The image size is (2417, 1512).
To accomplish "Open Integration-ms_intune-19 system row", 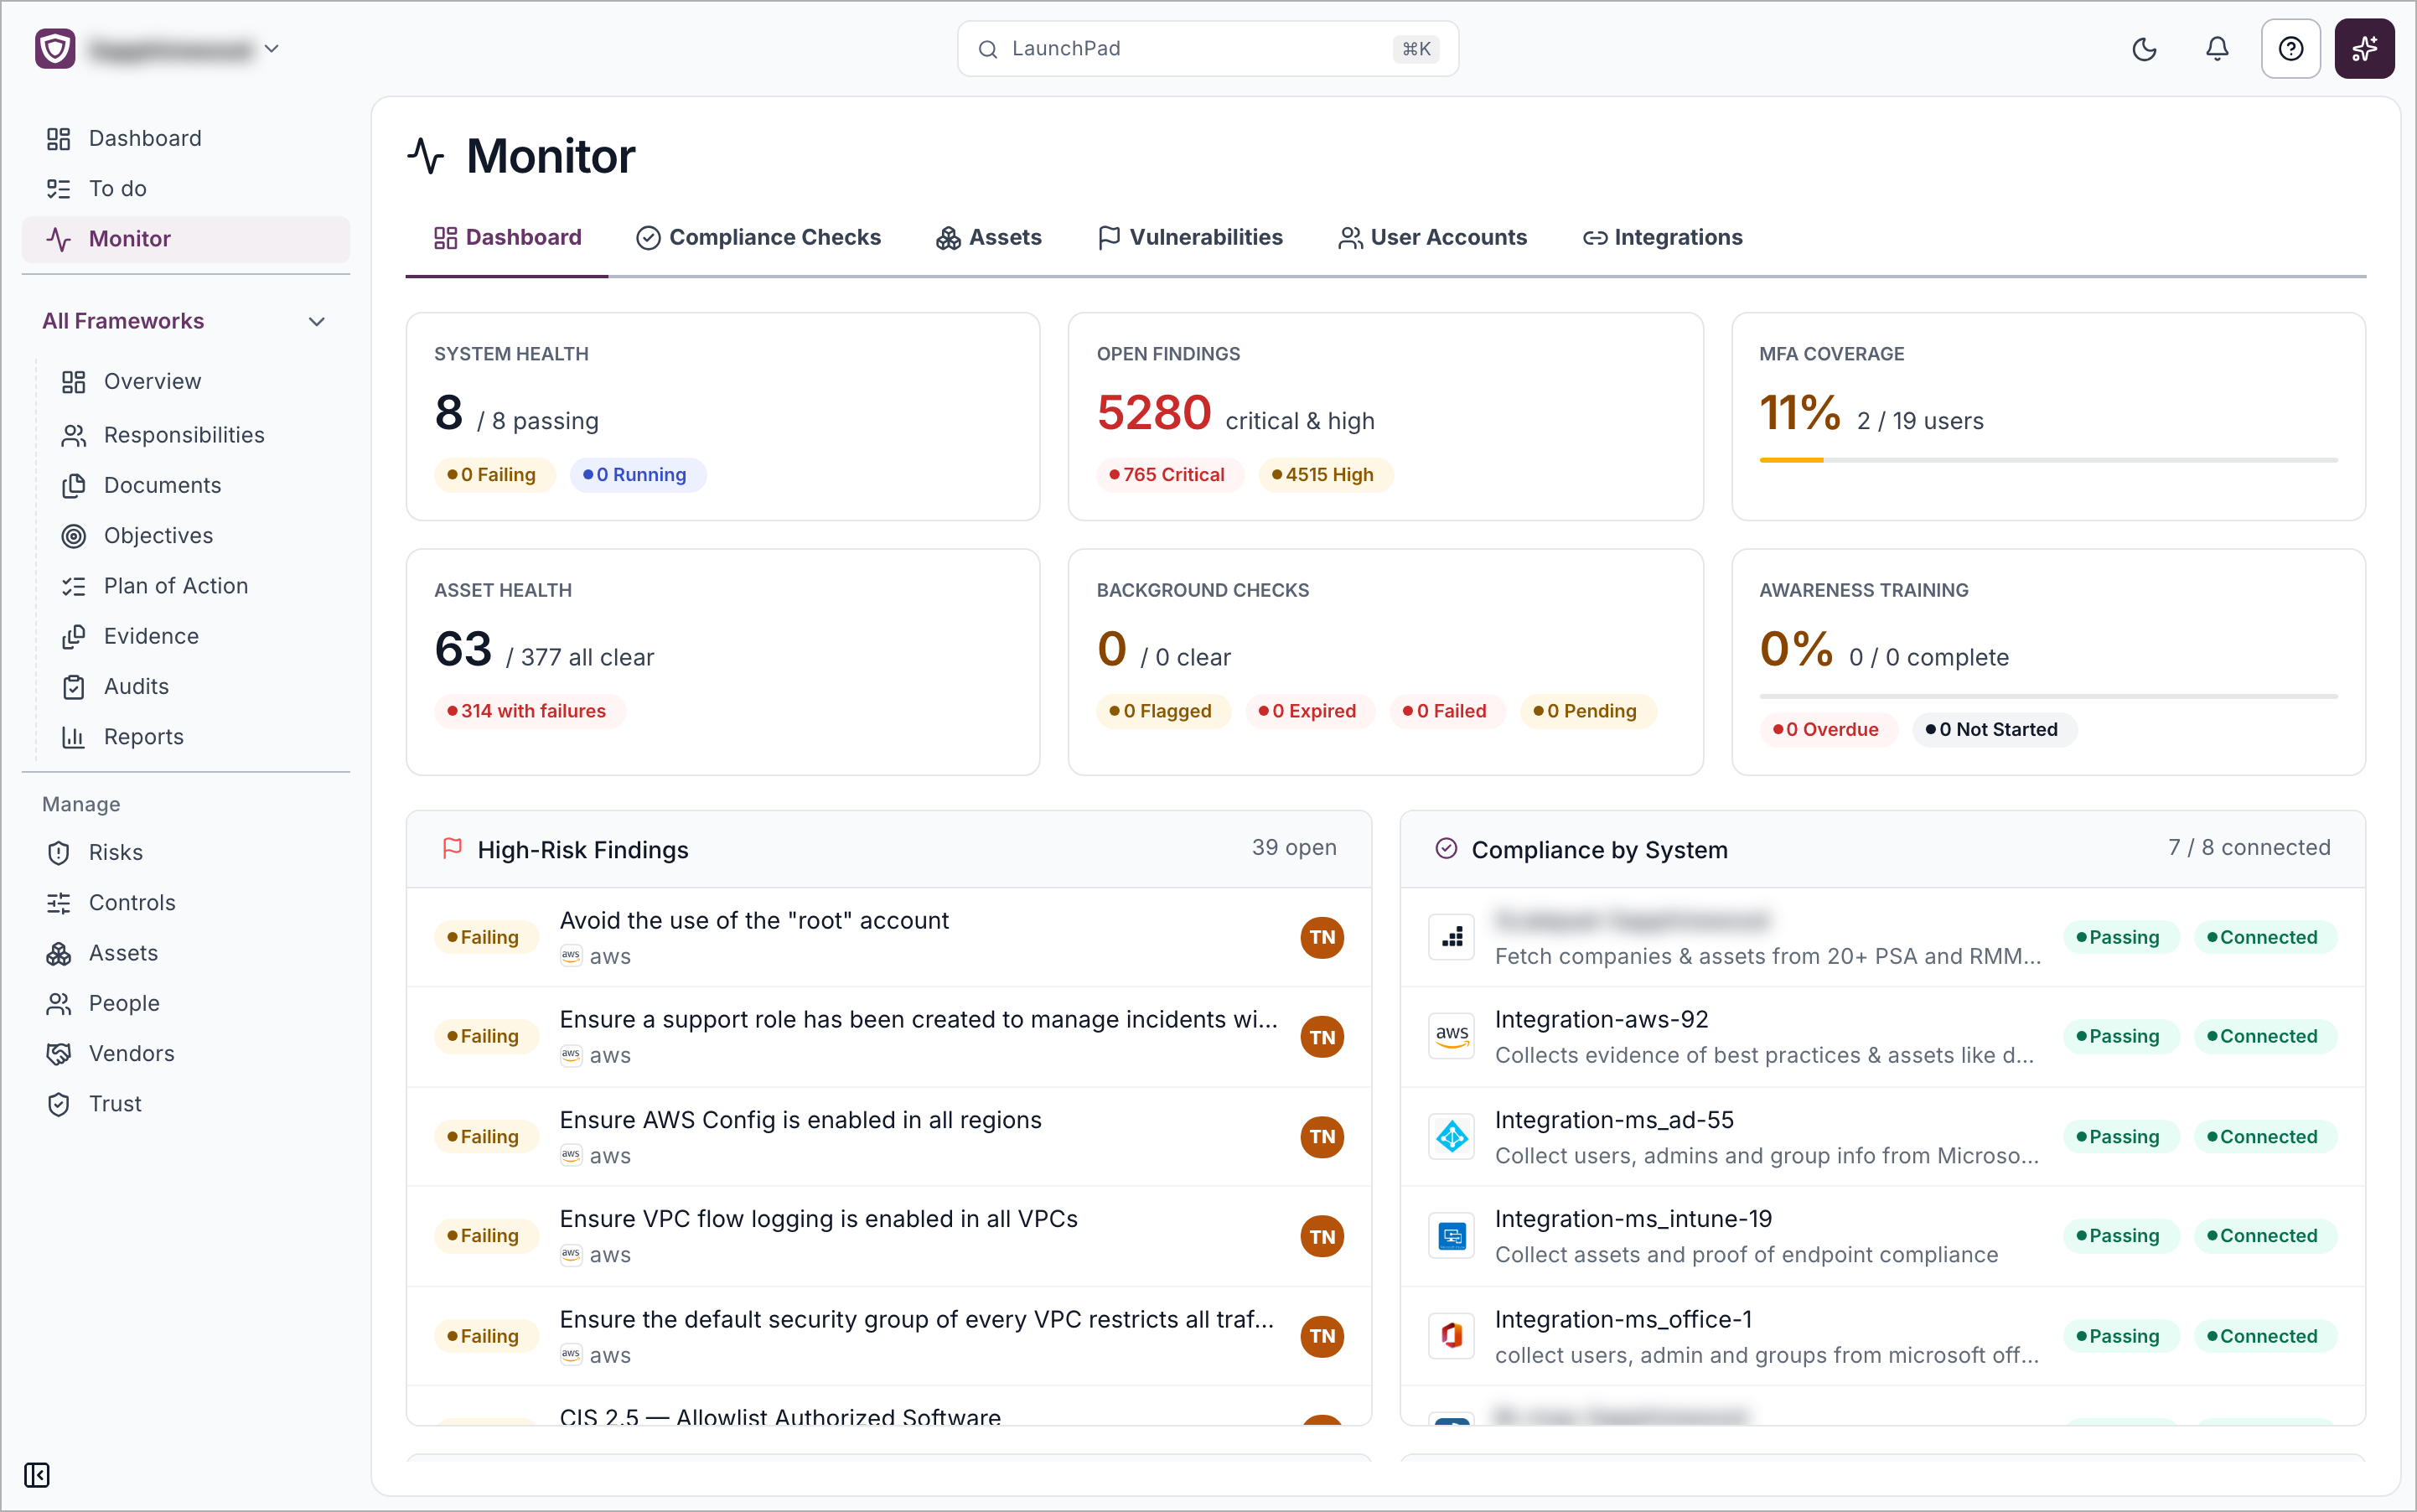I will click(1882, 1236).
